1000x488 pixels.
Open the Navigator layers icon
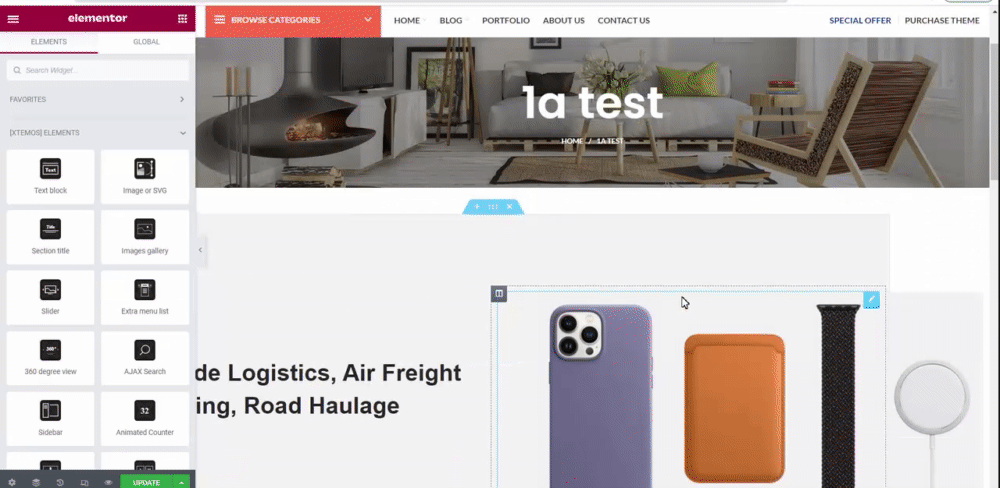36,483
